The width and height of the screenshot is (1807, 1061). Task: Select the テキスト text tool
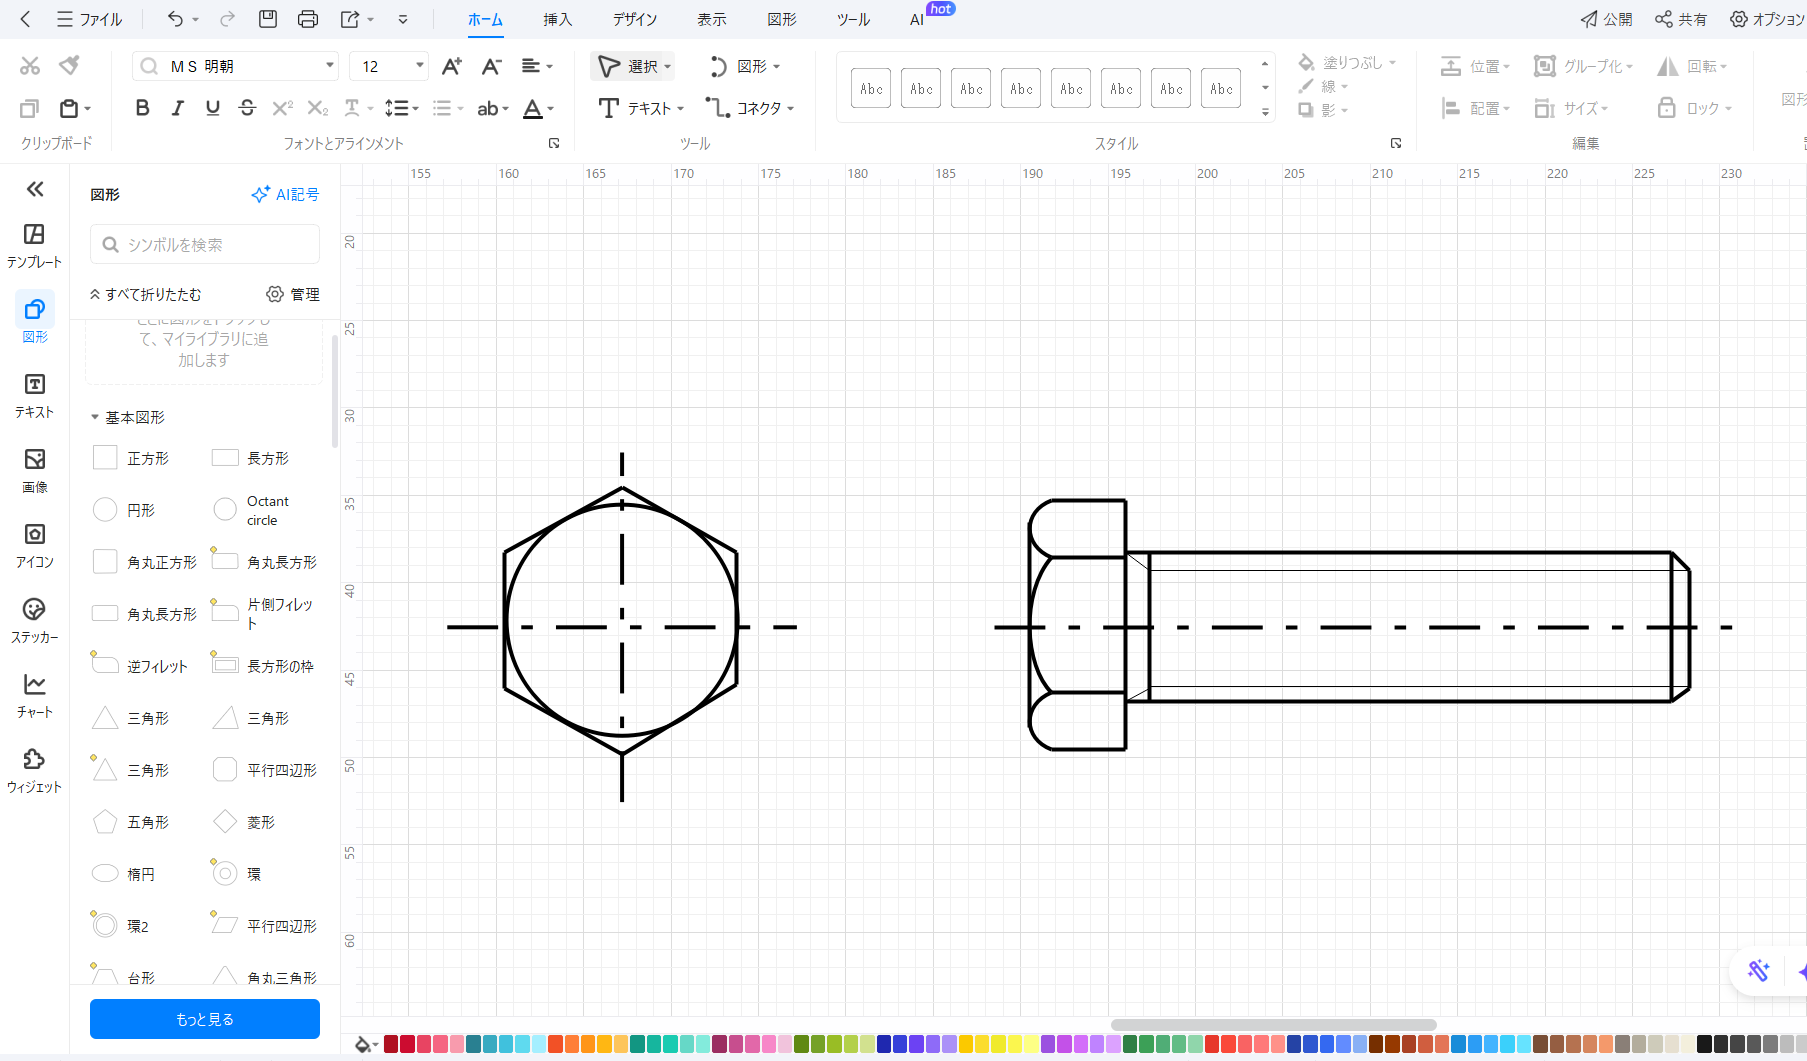[x=640, y=108]
